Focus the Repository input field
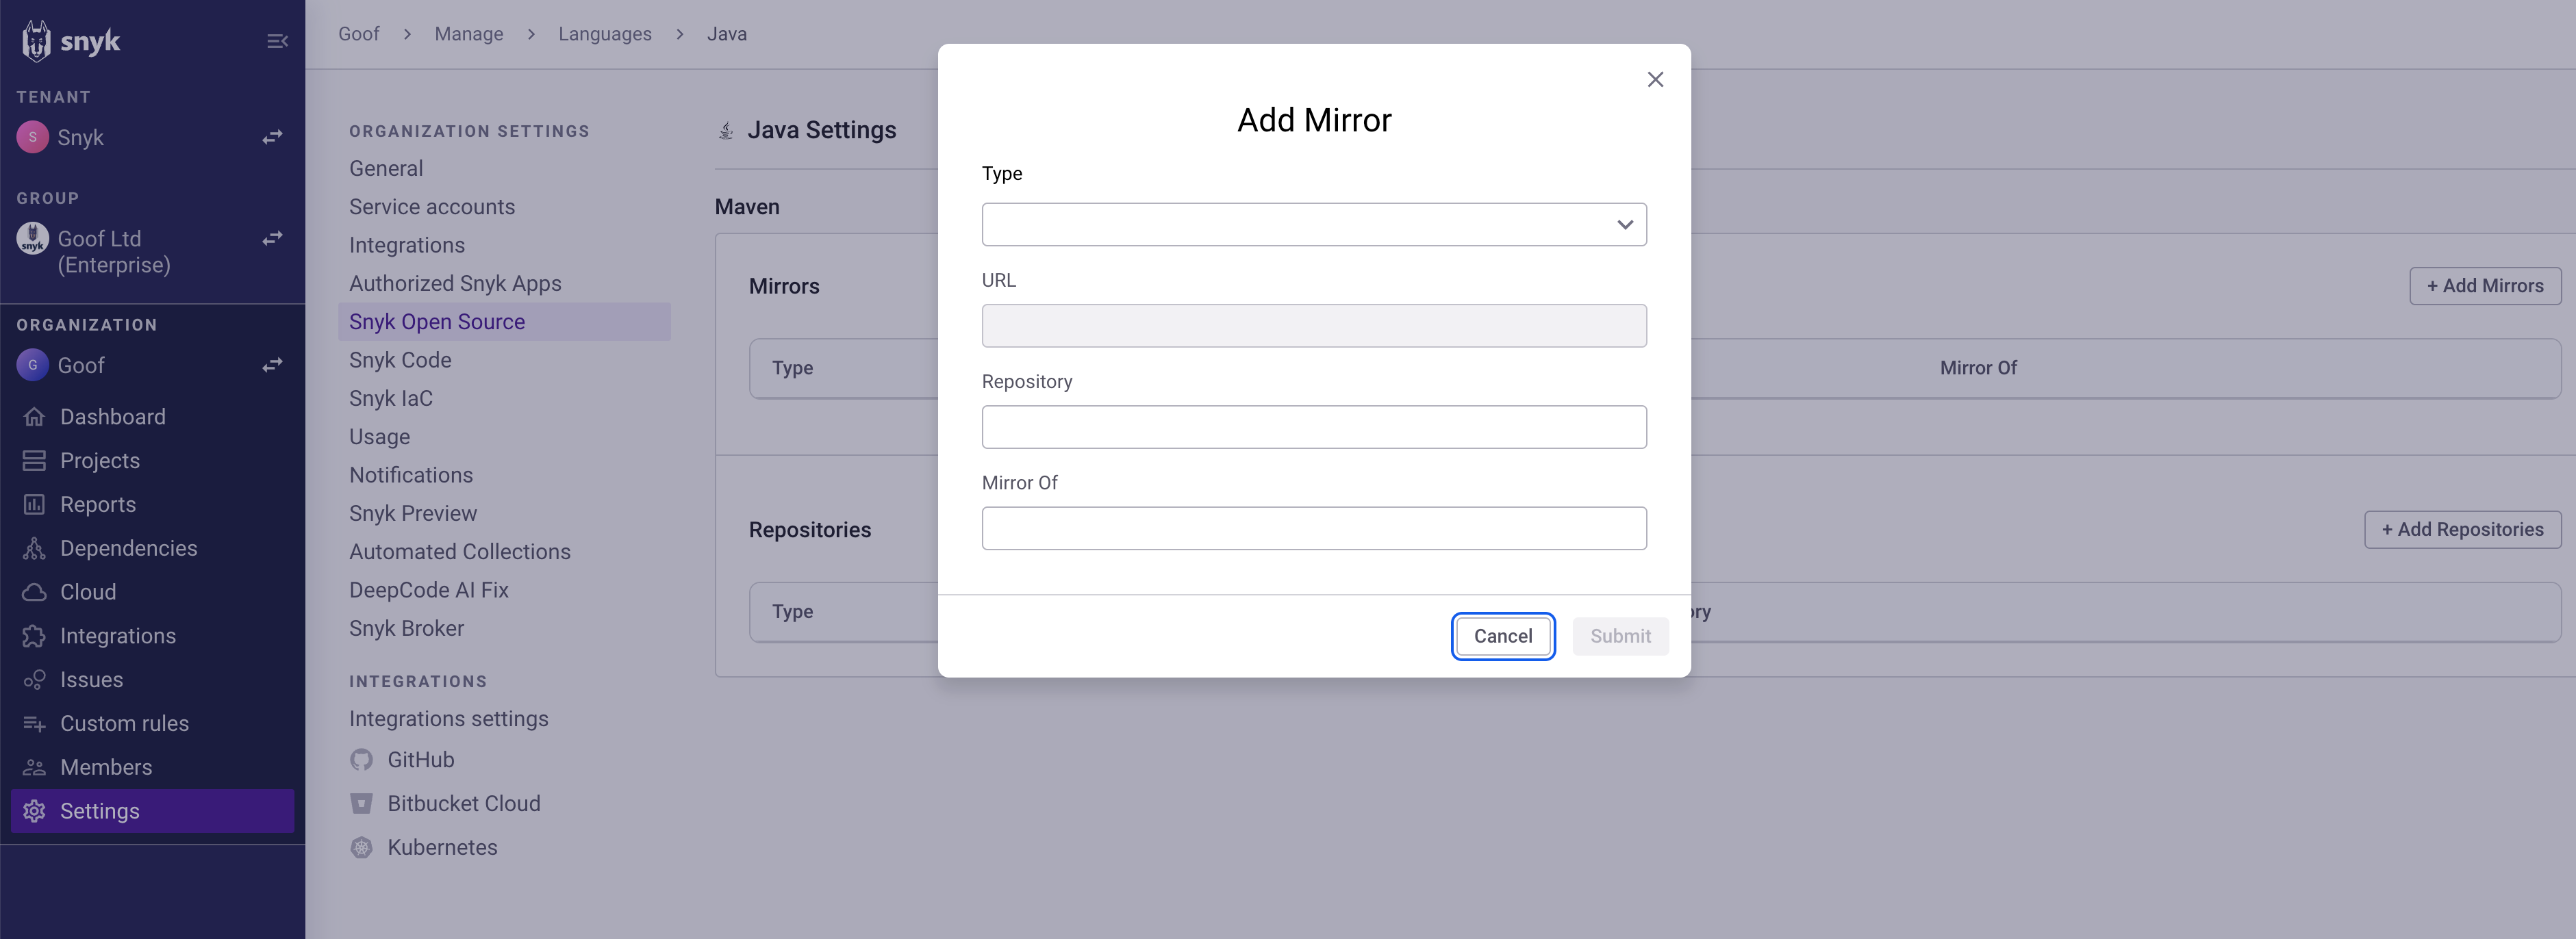 click(x=1313, y=427)
